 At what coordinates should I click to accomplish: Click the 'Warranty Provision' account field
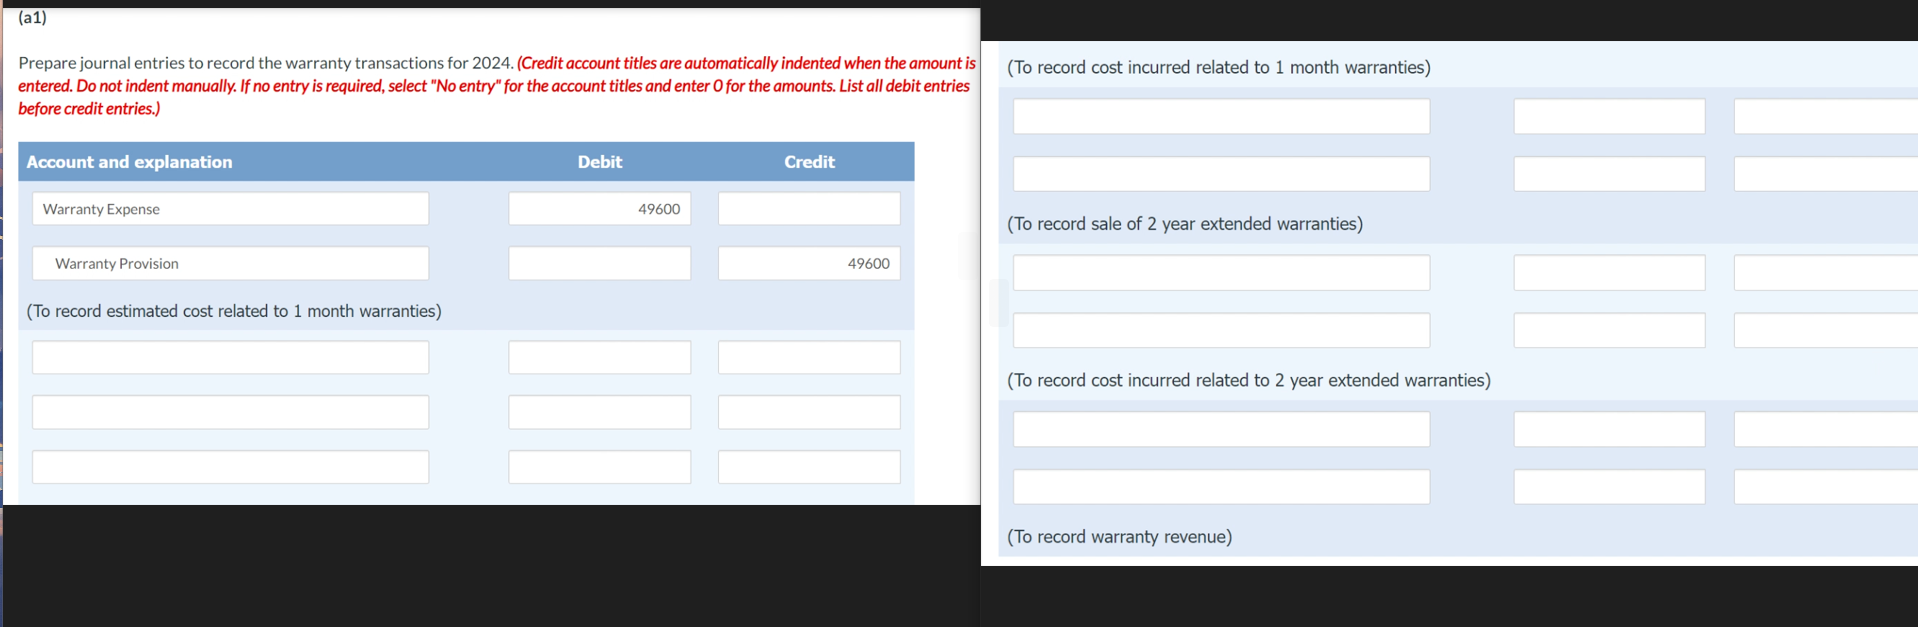[x=230, y=264]
